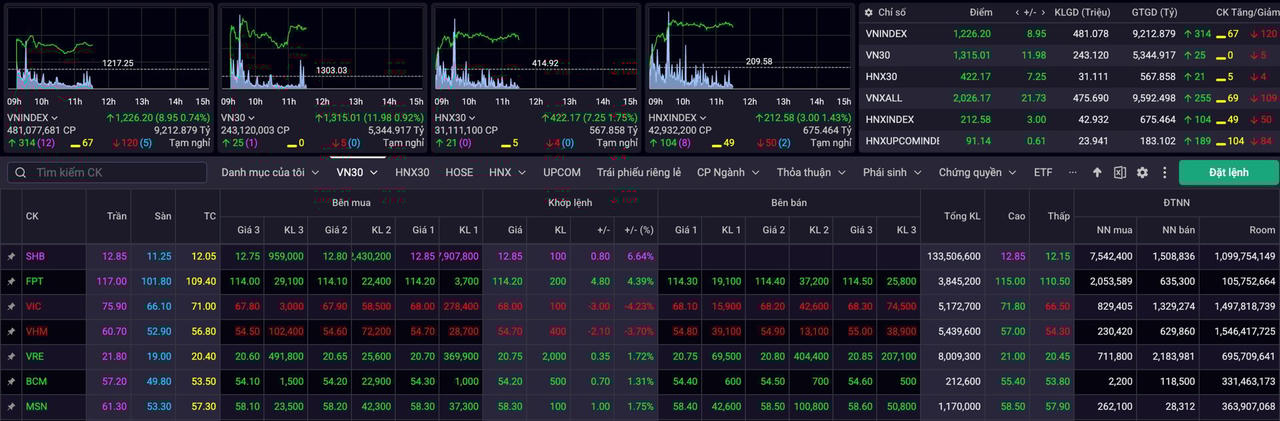This screenshot has height=421, width=1280.
Task: Toggle the pin on the VIC row
Action: click(x=11, y=306)
